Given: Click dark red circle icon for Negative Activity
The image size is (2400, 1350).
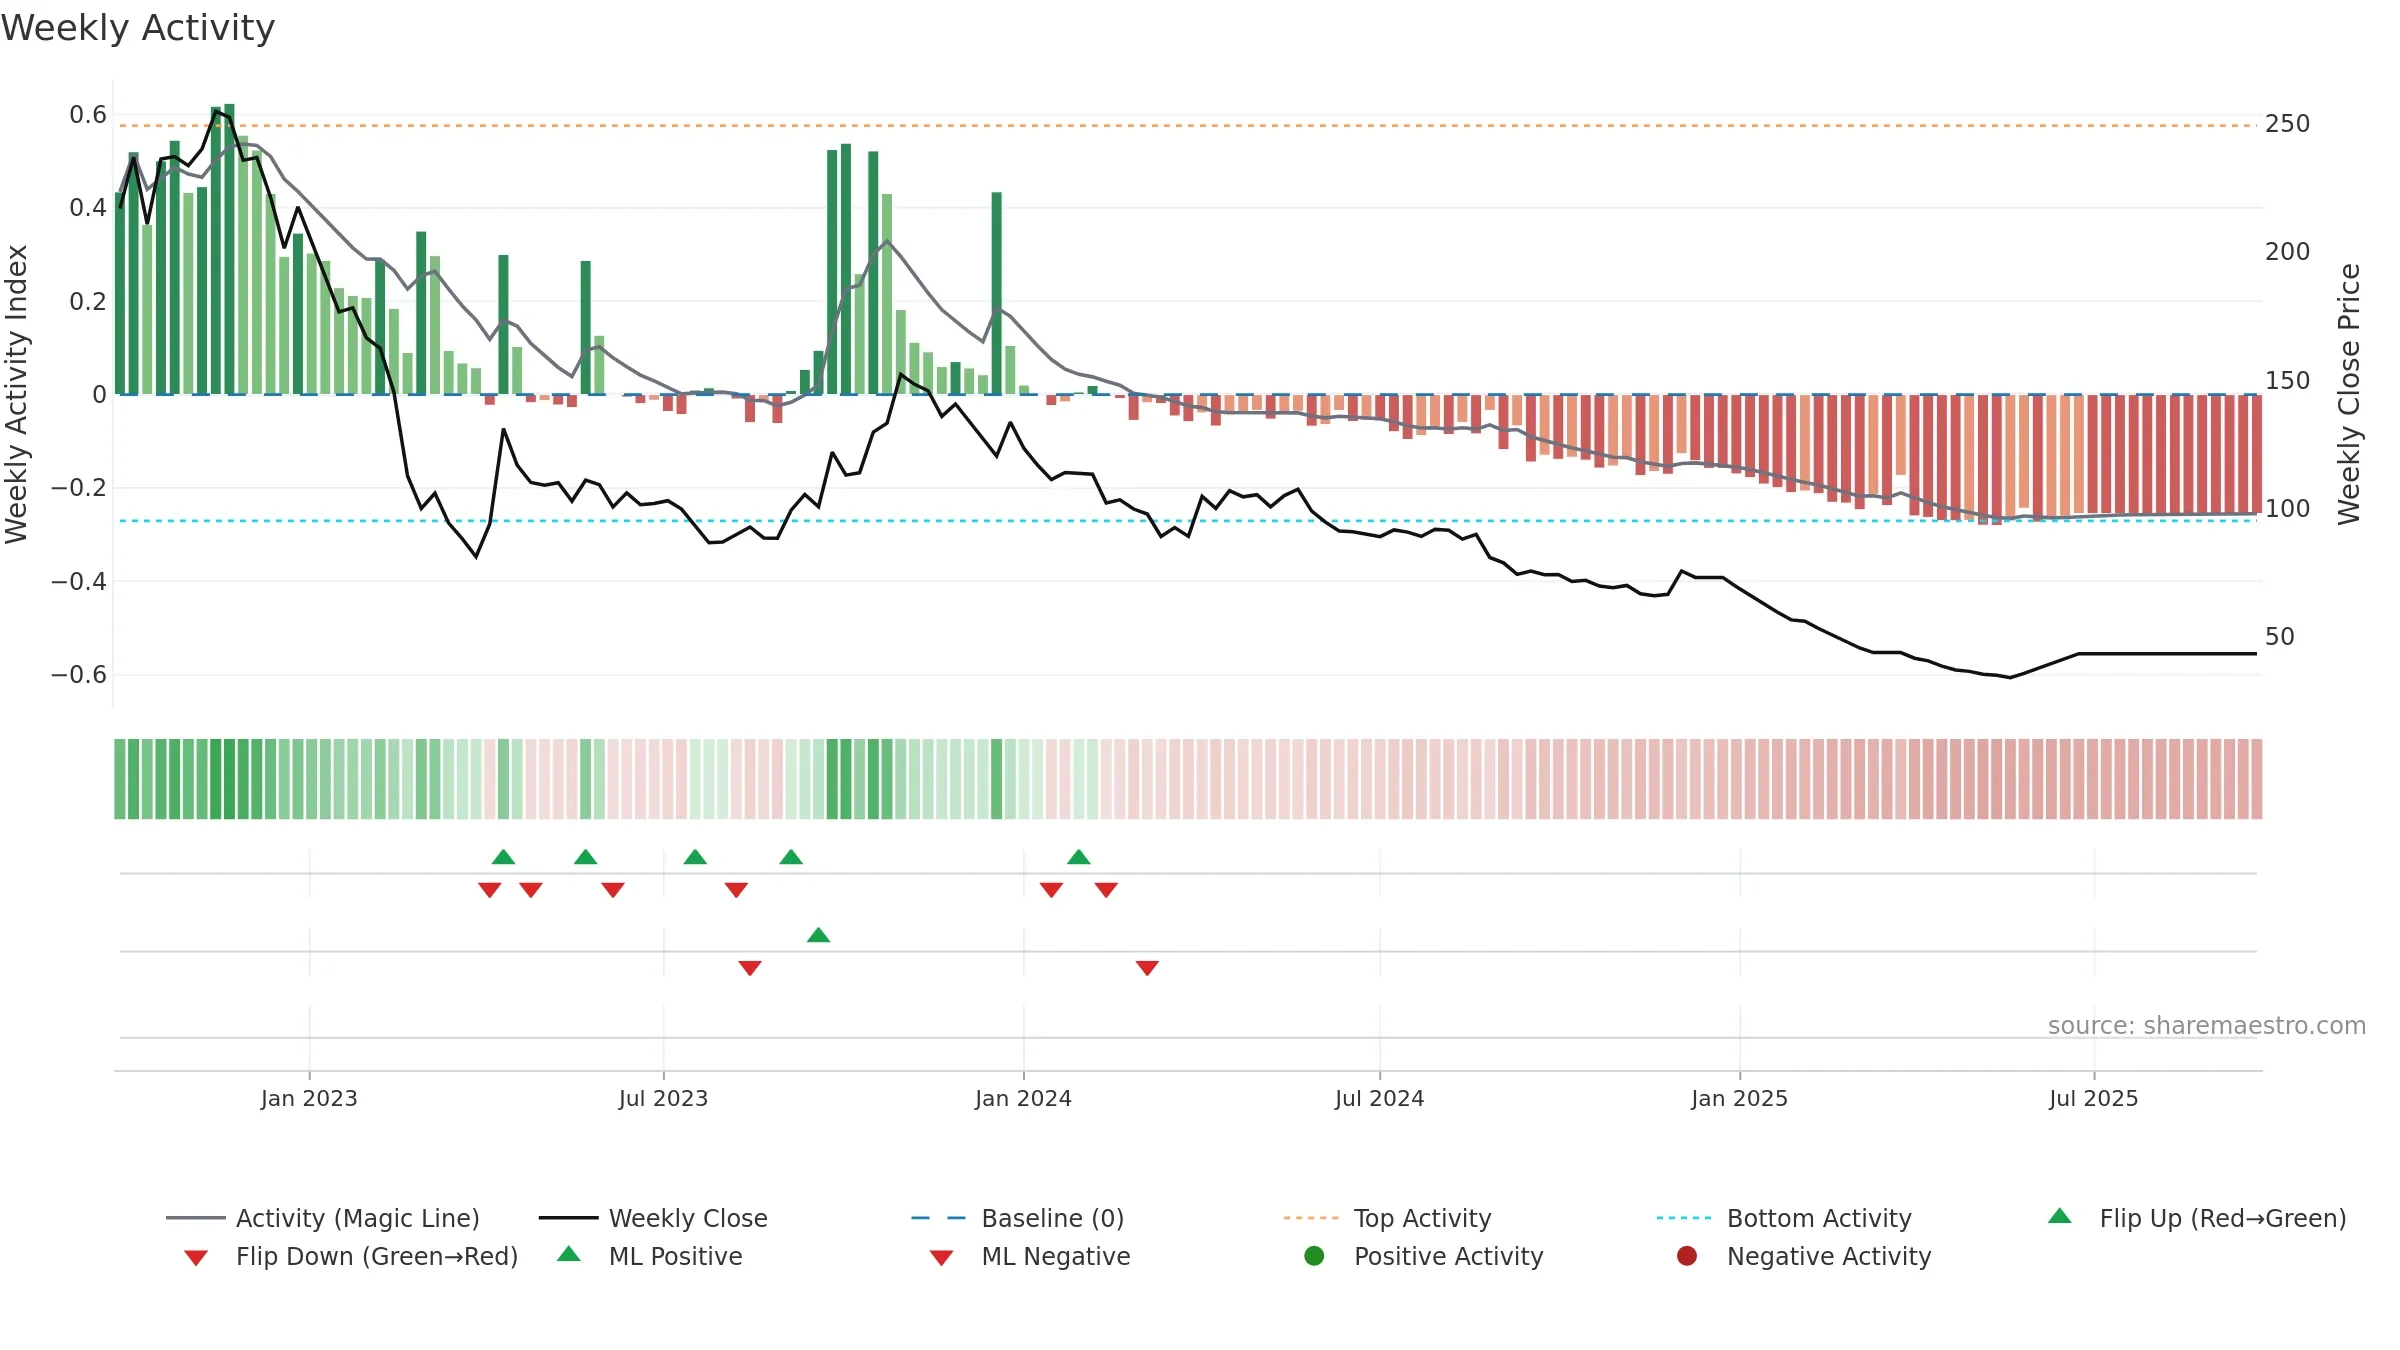Looking at the screenshot, I should pos(1687,1255).
